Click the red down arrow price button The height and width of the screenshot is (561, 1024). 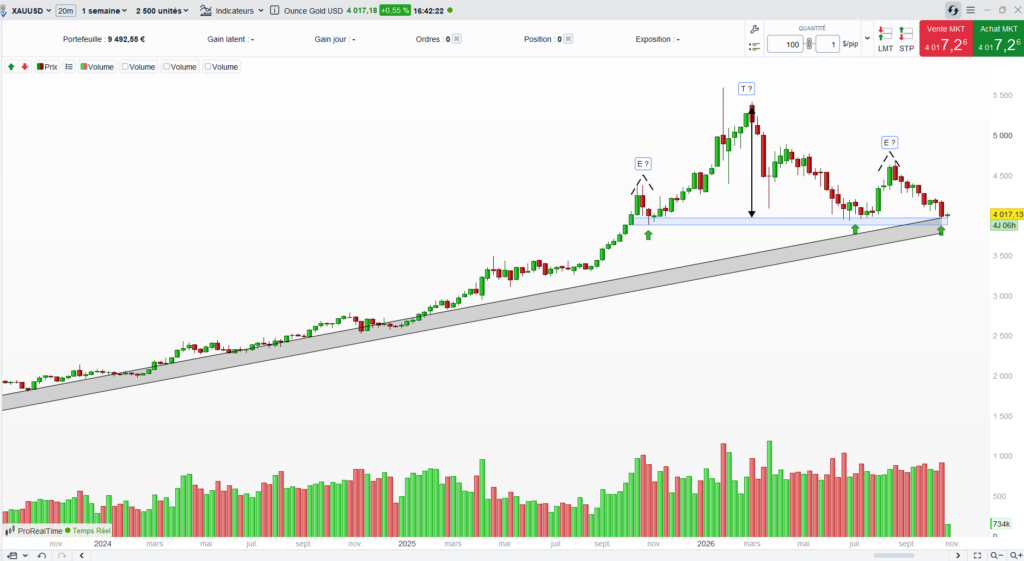[25, 67]
